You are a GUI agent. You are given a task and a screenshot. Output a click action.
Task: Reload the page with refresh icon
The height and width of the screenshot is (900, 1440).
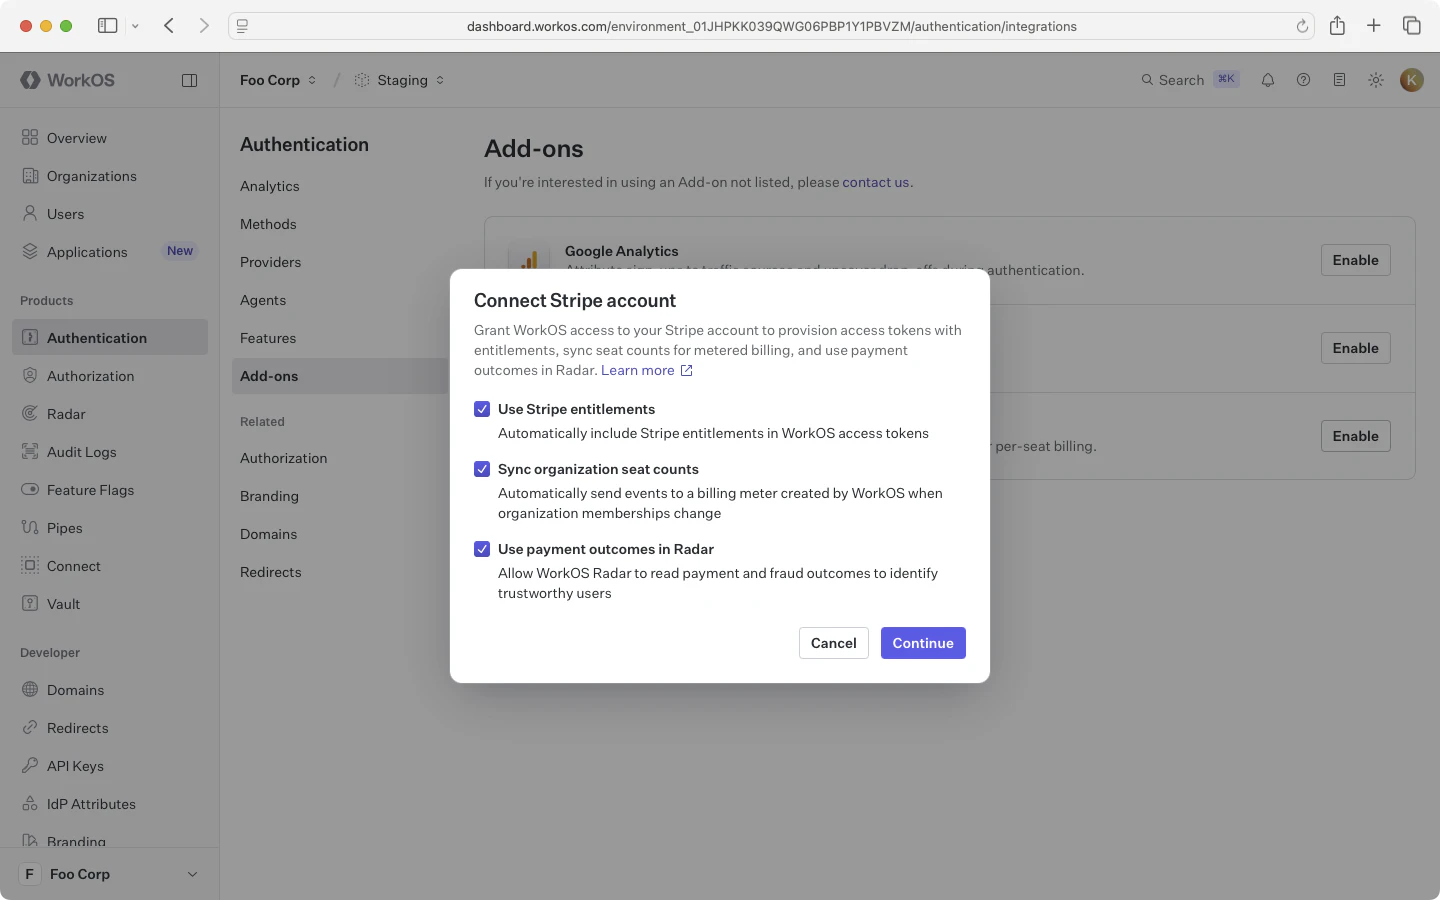pos(1302,27)
